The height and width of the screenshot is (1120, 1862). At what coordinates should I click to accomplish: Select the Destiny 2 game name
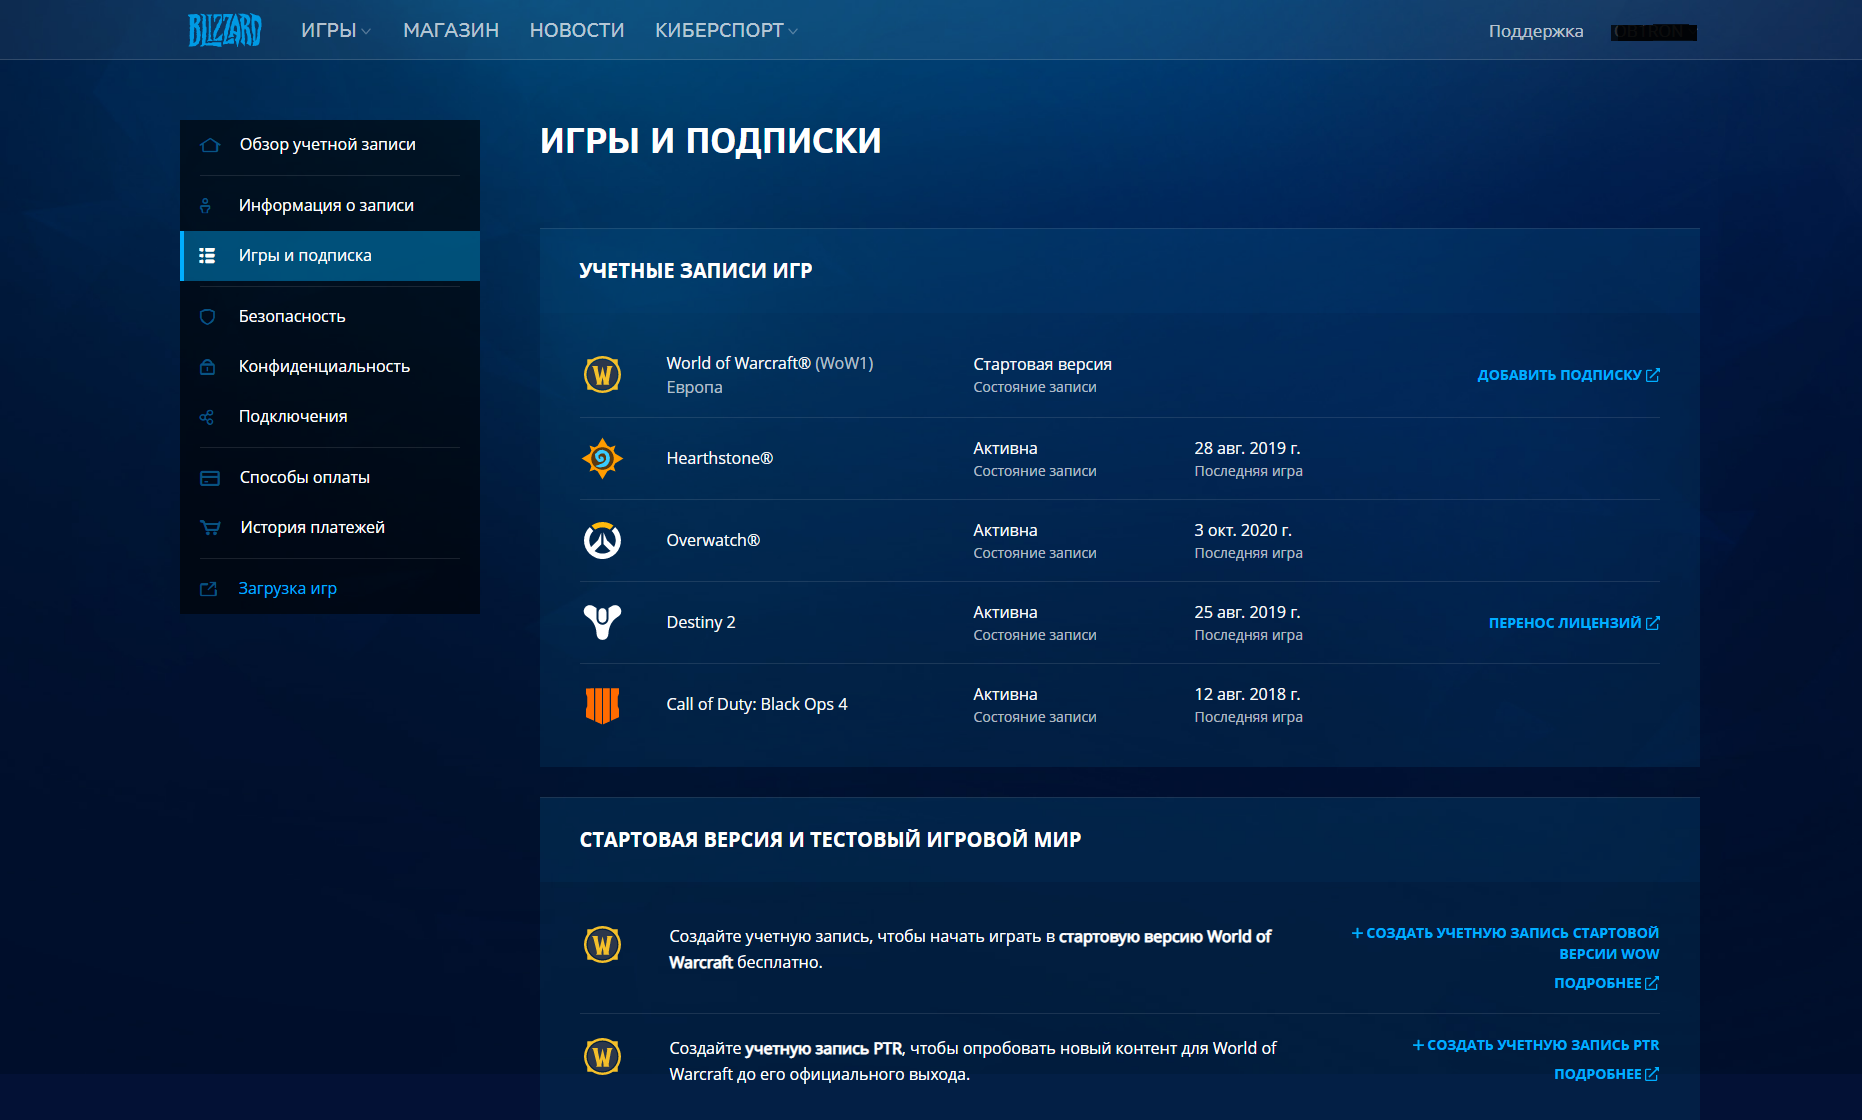coord(701,622)
